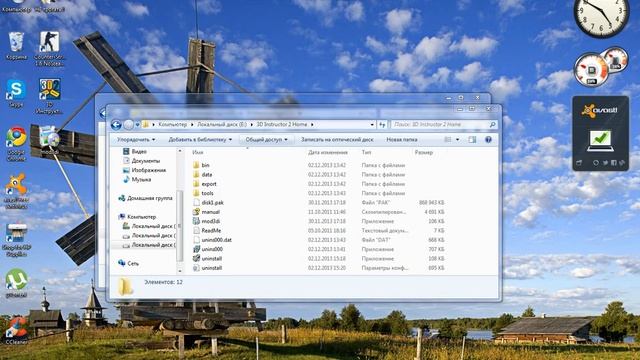This screenshot has width=640, height=360.
Task: Click Записать на оптический диск button
Action: pos(337,140)
